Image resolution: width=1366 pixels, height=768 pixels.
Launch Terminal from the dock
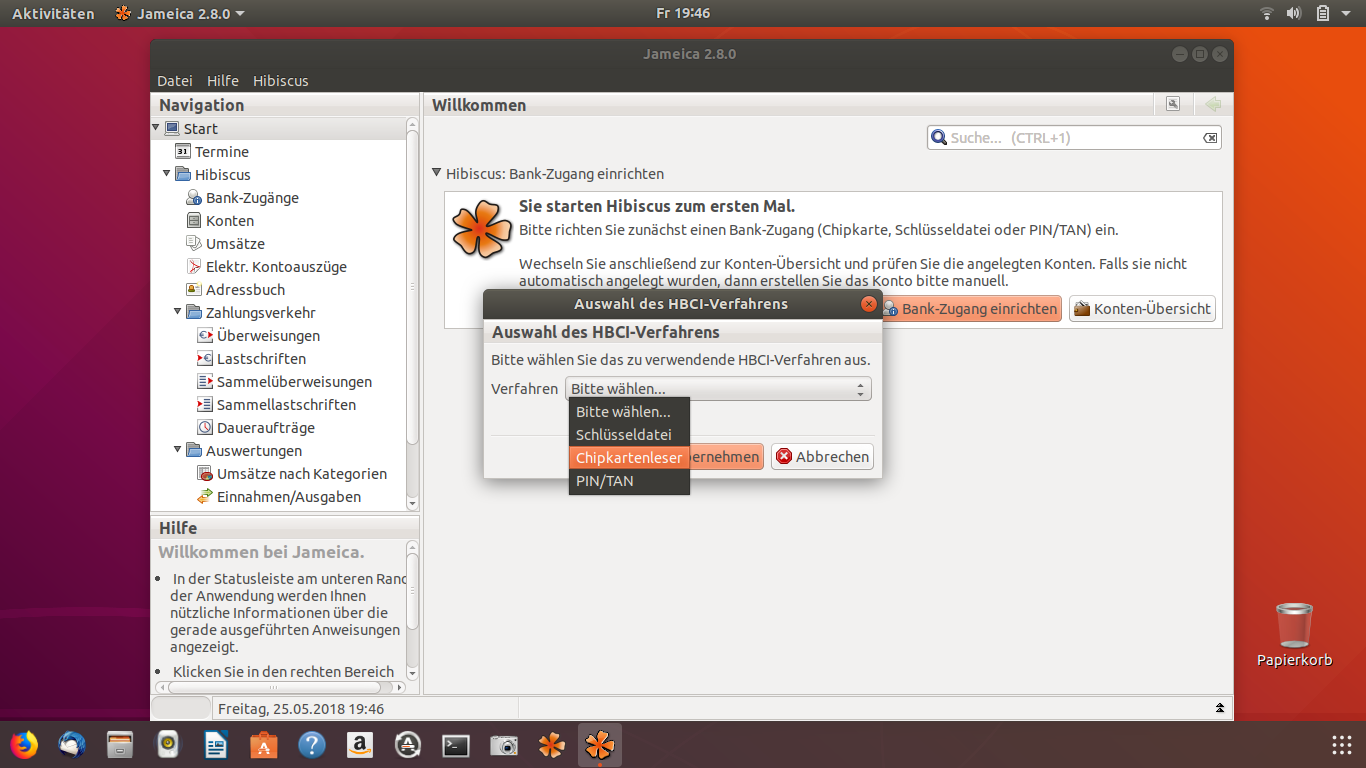coord(456,745)
